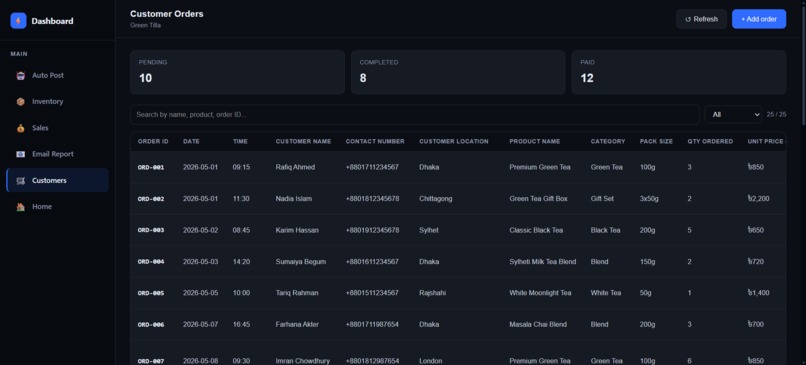Click the Email Report icon
Viewport: 806px width, 365px height.
(21, 154)
